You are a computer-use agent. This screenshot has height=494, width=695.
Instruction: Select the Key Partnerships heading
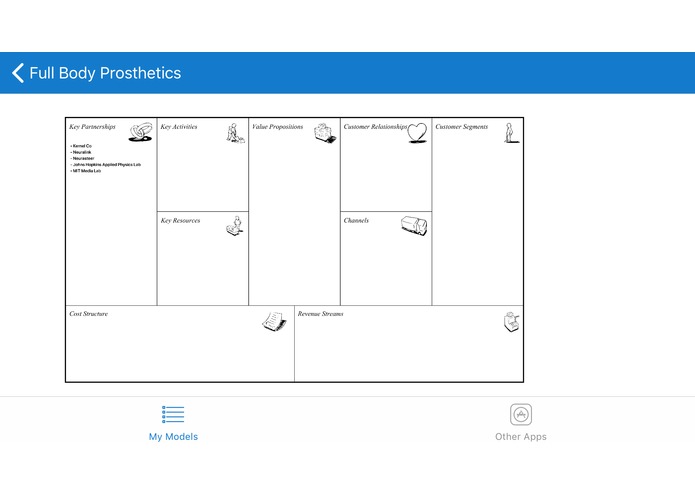click(92, 127)
